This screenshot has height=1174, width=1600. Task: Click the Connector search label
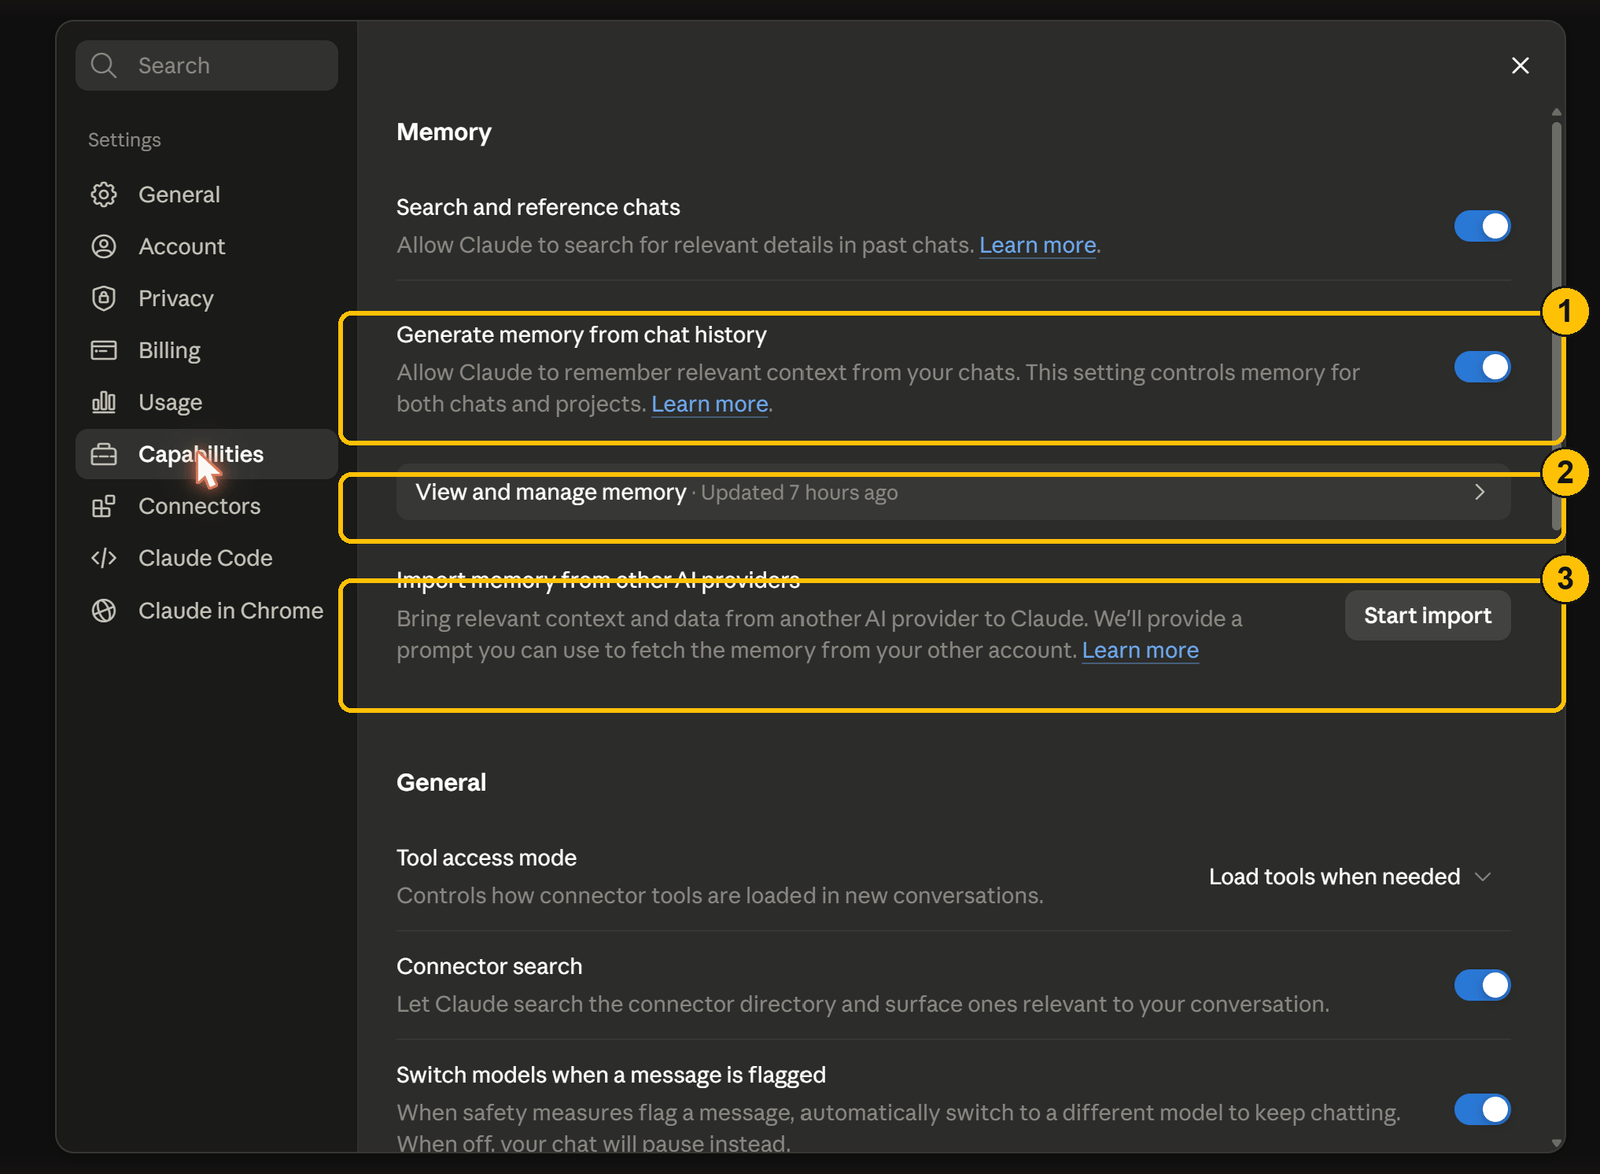click(489, 966)
